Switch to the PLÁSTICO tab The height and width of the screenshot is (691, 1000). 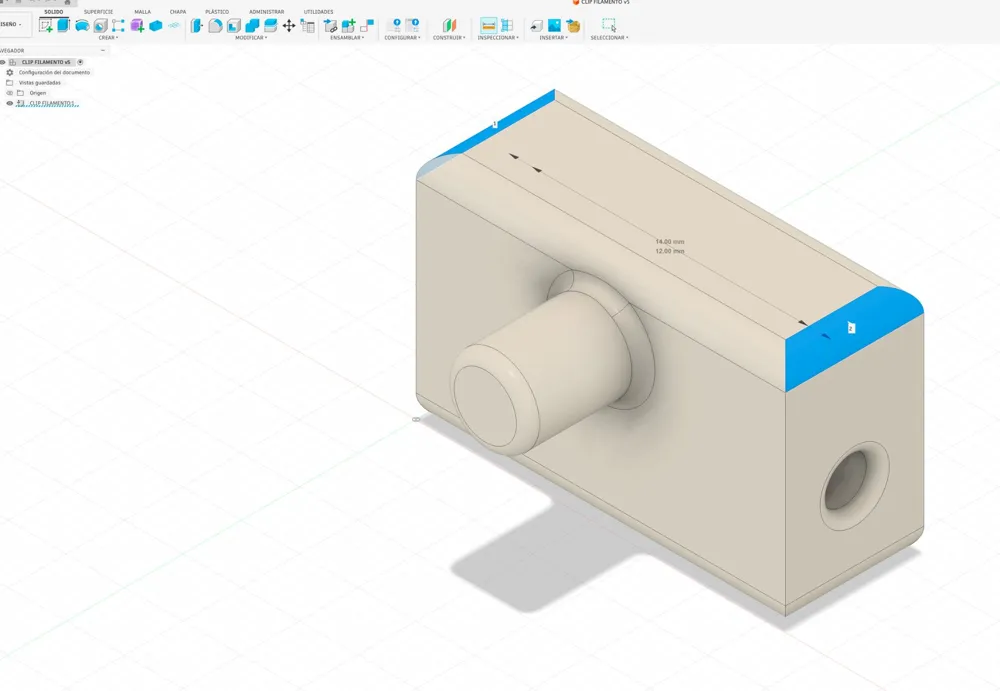(x=217, y=11)
